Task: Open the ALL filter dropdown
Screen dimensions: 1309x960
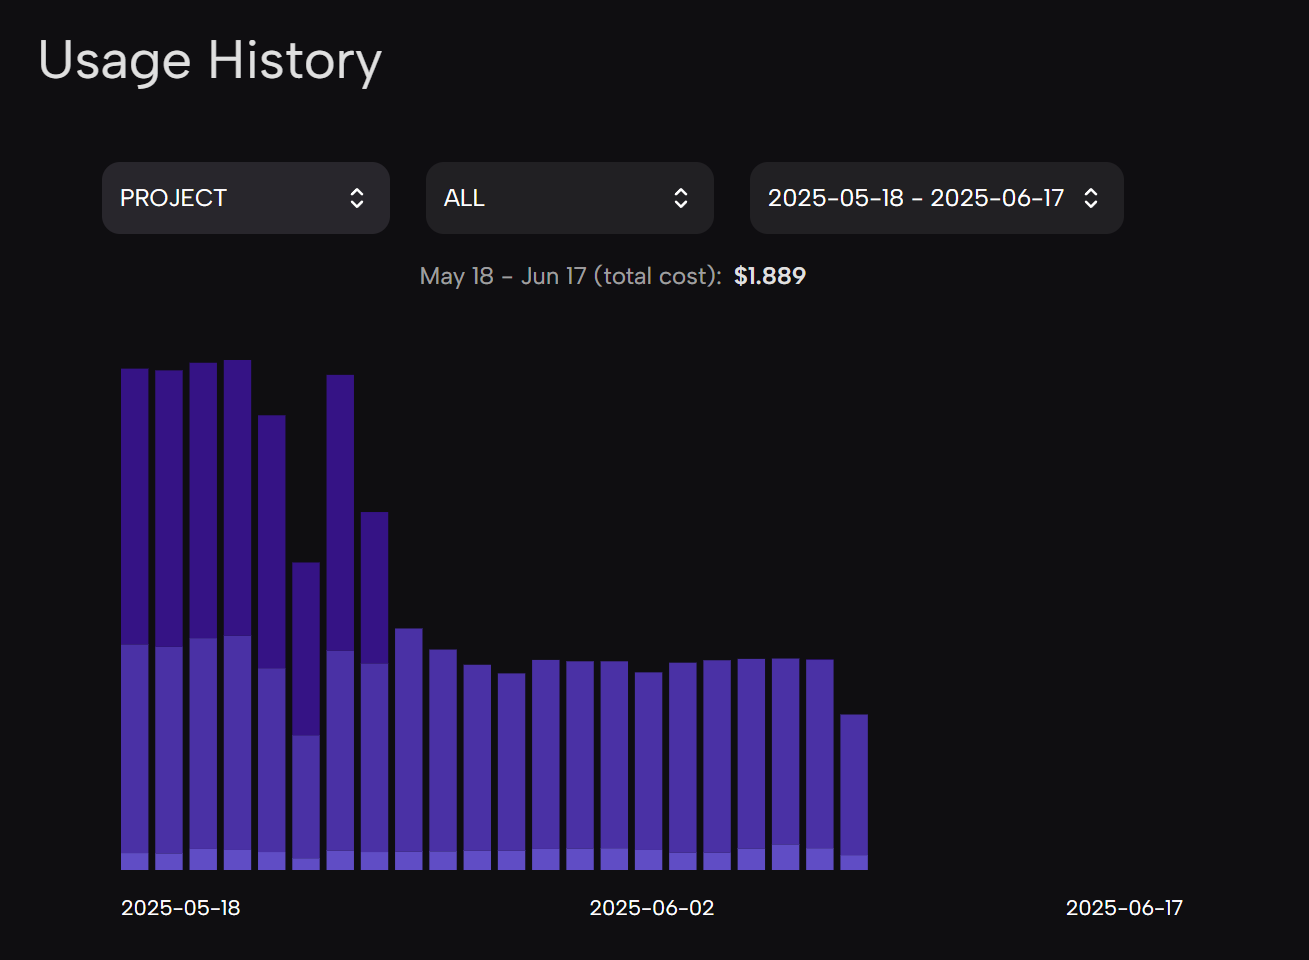Action: click(570, 198)
